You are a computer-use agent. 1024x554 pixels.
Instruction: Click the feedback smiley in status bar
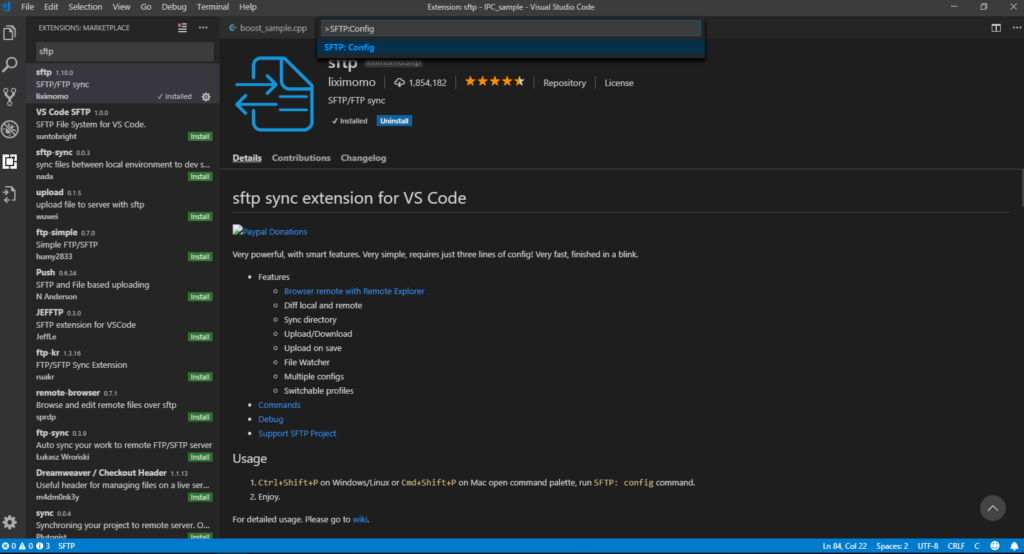point(995,546)
